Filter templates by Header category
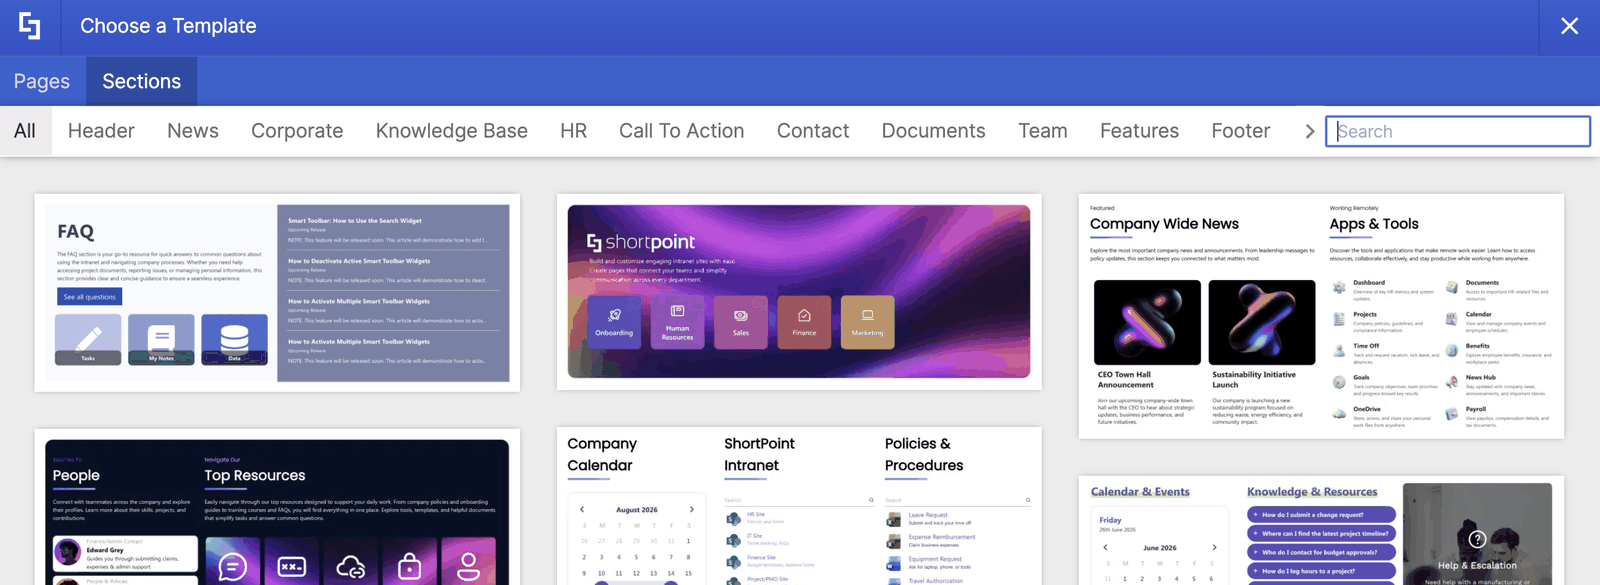1600x585 pixels. [101, 131]
